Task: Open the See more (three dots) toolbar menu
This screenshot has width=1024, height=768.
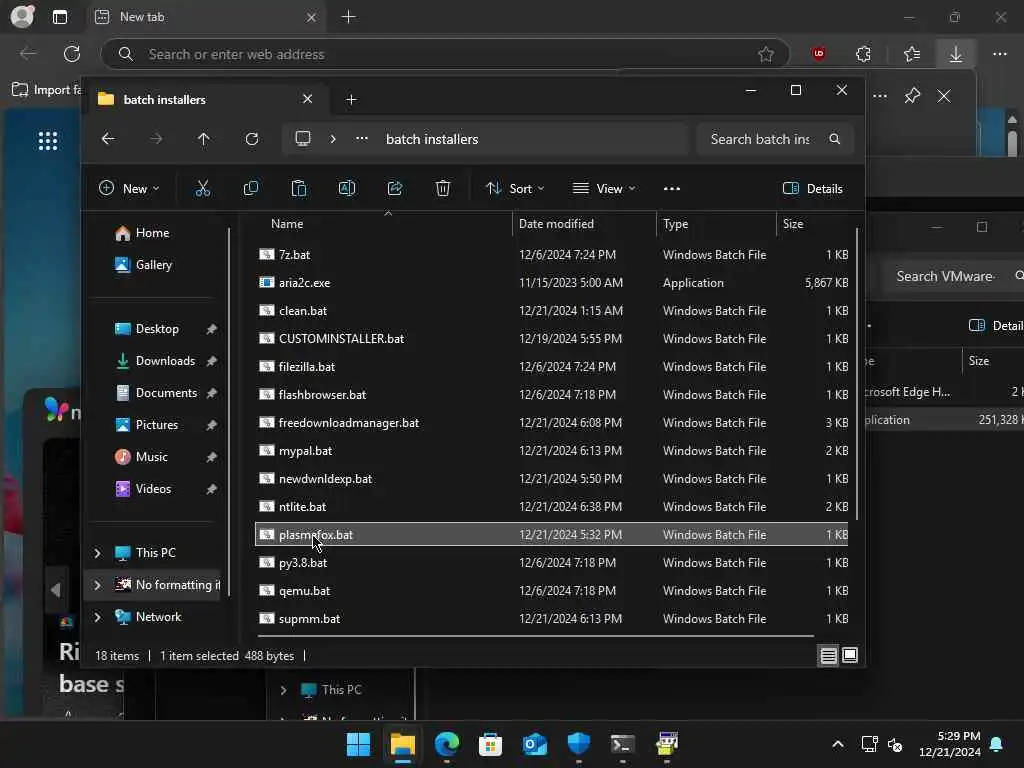Action: click(x=671, y=189)
